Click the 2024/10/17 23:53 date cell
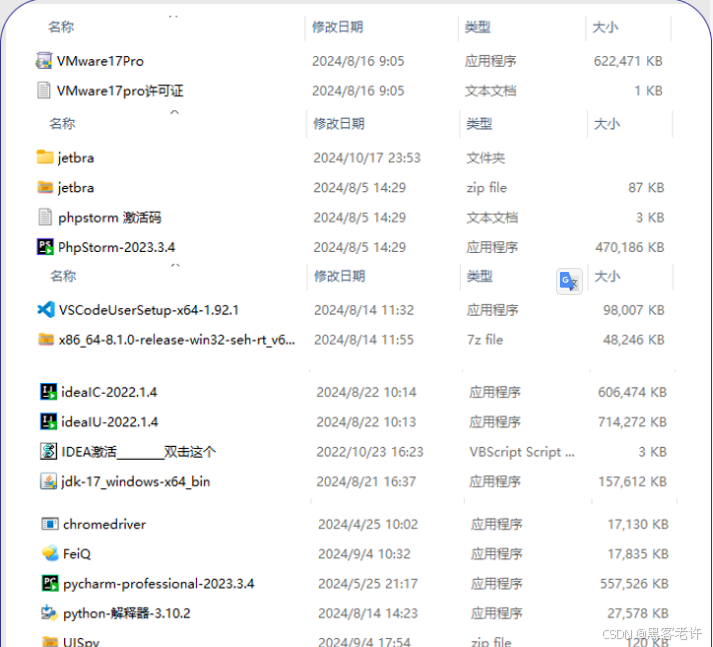The image size is (713, 647). (x=367, y=158)
